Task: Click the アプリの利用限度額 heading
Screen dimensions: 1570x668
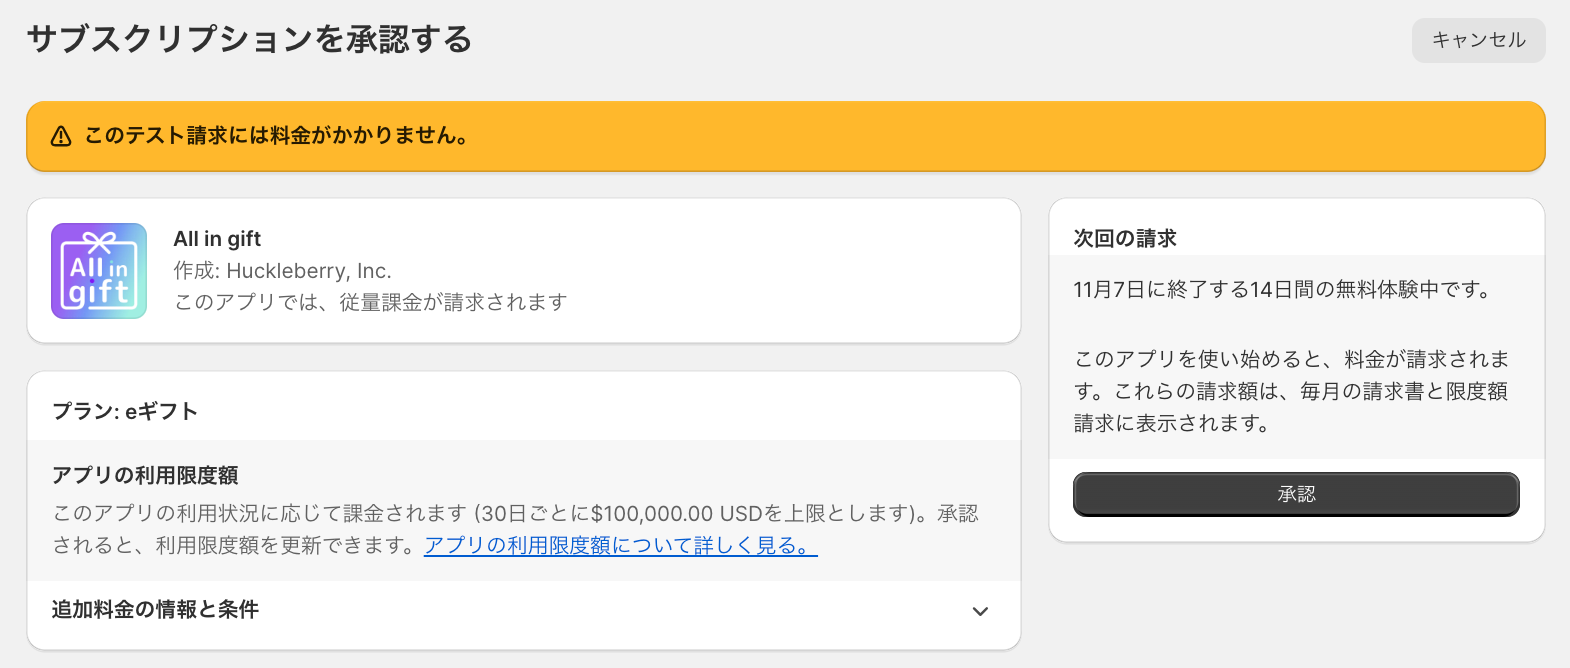Action: click(x=145, y=476)
